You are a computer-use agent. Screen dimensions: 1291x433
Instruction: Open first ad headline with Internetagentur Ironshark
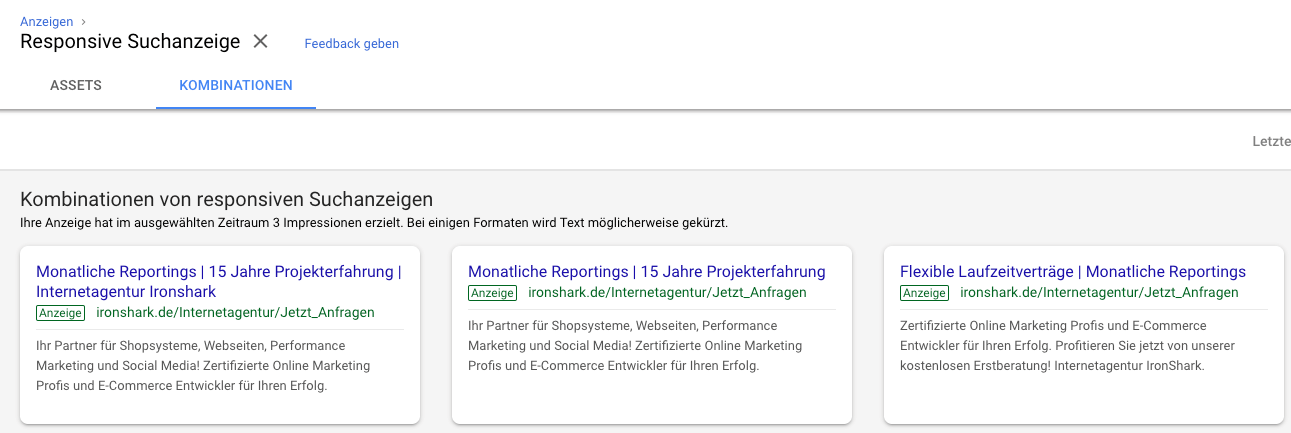pyautogui.click(x=219, y=281)
